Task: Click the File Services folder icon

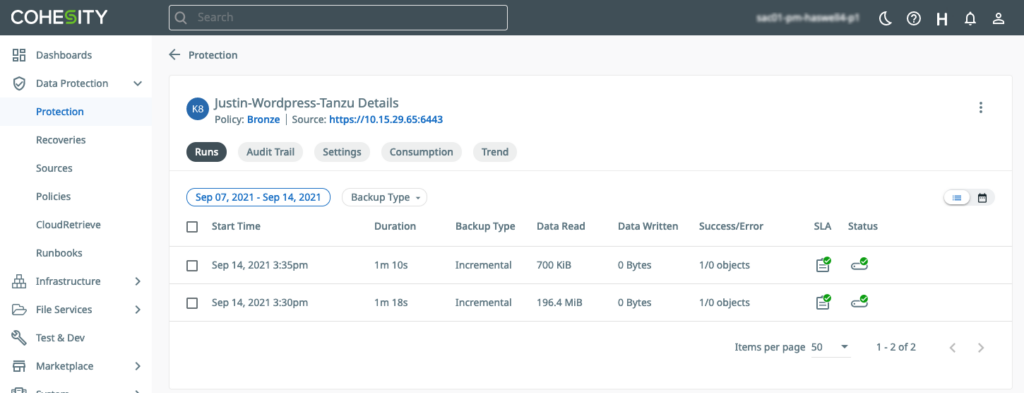Action: click(19, 309)
